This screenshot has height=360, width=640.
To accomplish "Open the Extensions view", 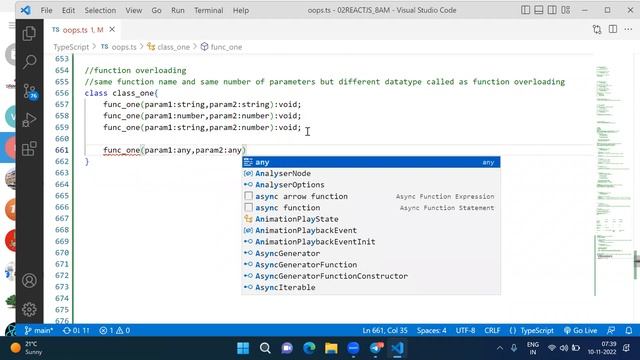I will (29, 149).
